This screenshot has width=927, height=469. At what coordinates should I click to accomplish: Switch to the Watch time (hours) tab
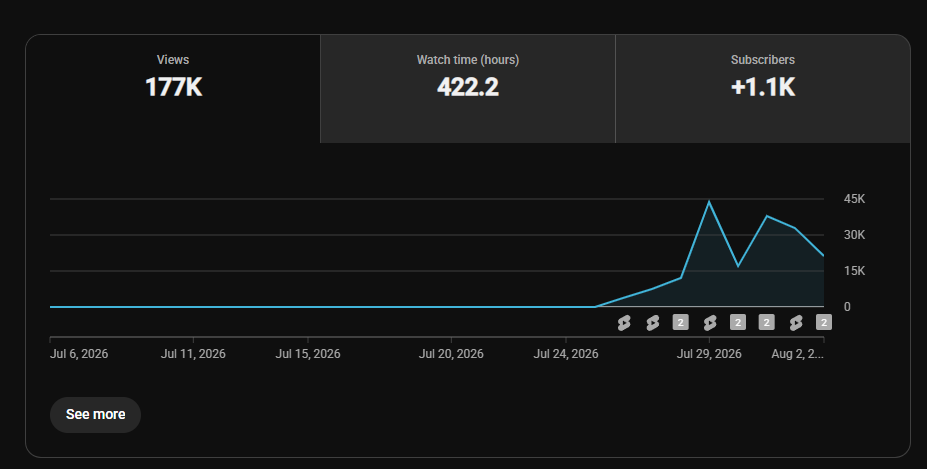pos(468,89)
